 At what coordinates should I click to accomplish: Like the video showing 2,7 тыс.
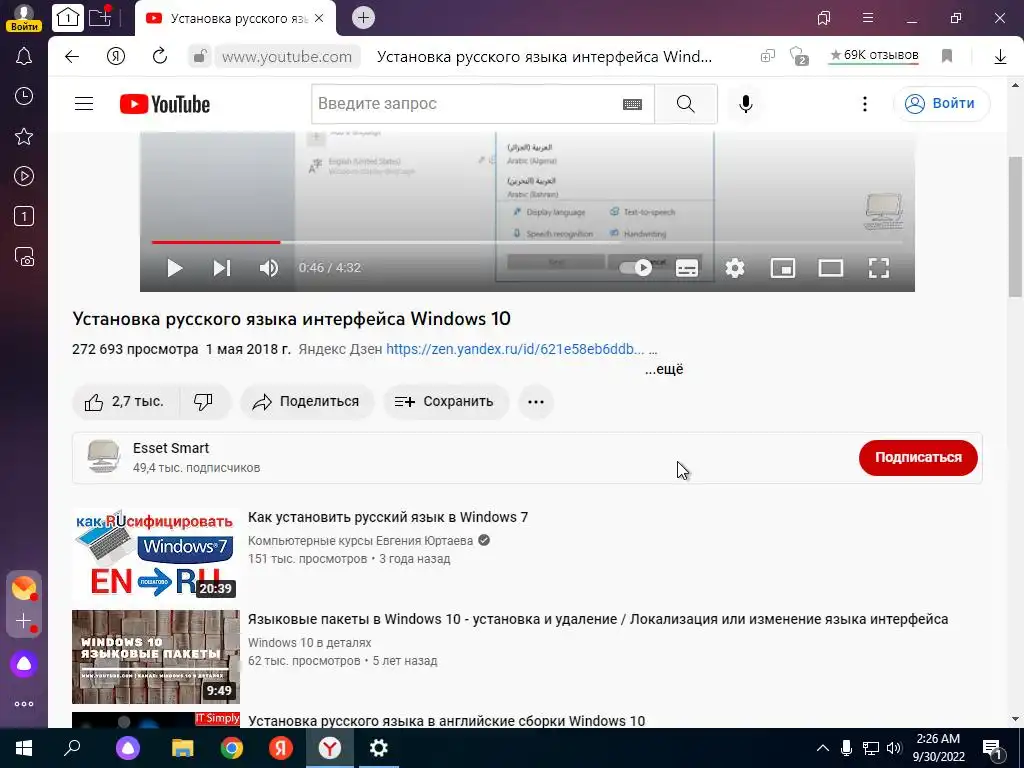tap(125, 402)
